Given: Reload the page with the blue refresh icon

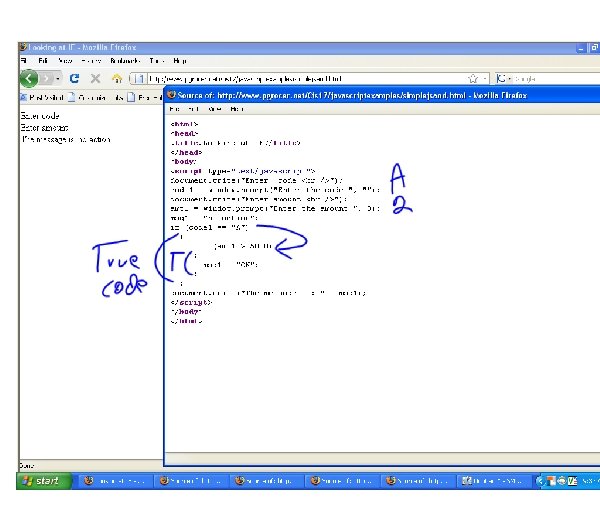Looking at the screenshot, I should click(x=74, y=78).
